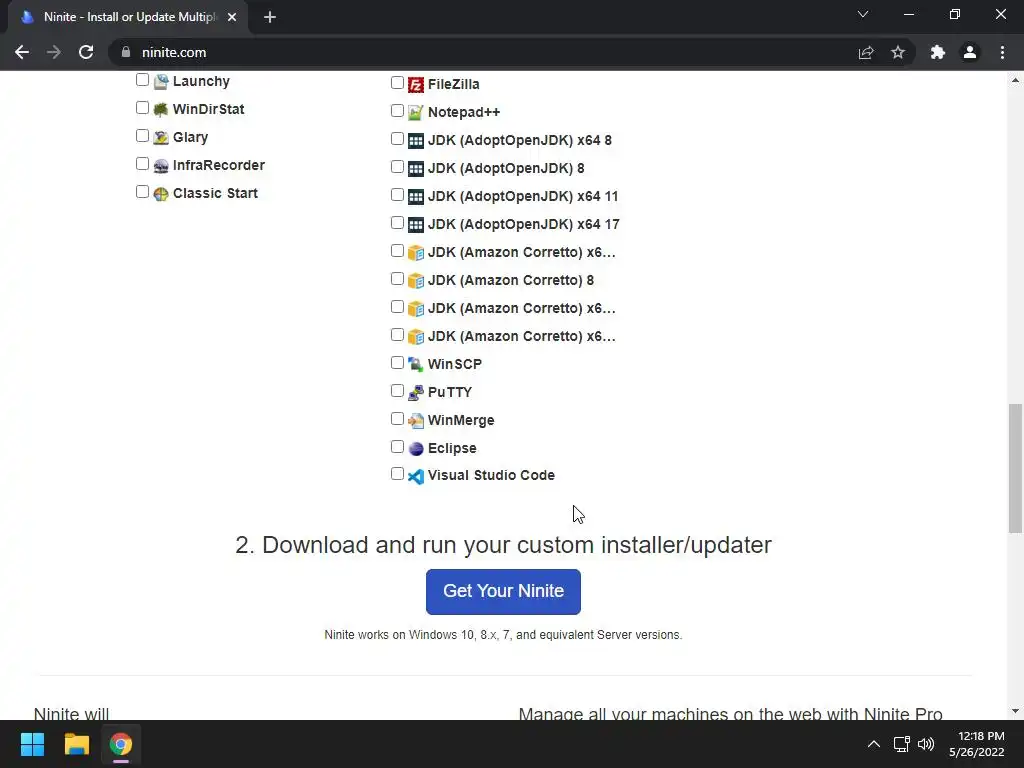Screen dimensions: 1024x768
Task: Tick the Notepad++ checkbox
Action: (397, 110)
